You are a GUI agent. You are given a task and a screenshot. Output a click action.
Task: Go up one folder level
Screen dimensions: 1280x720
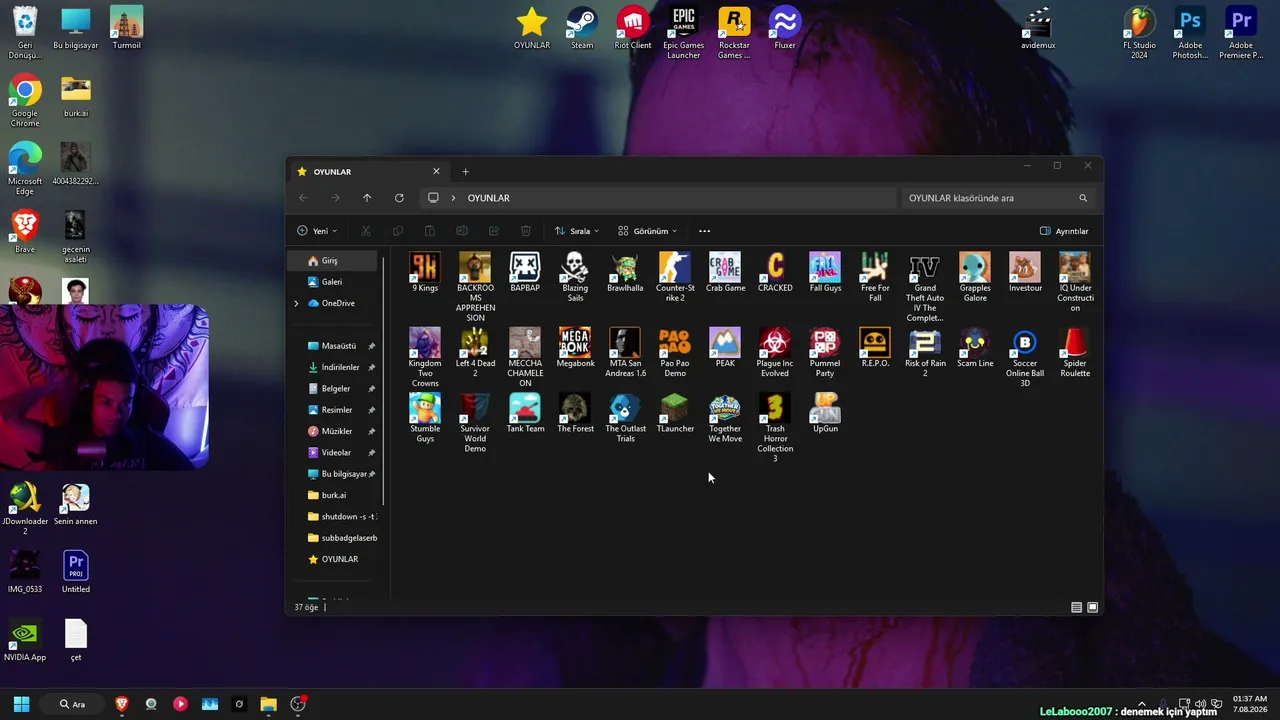(367, 198)
